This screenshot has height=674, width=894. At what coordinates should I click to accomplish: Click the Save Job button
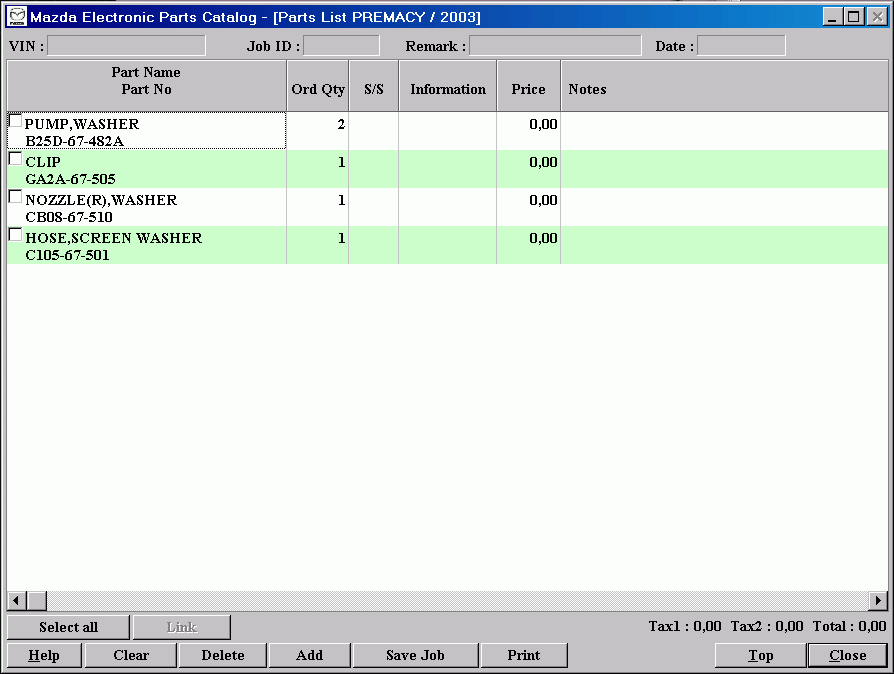(415, 655)
